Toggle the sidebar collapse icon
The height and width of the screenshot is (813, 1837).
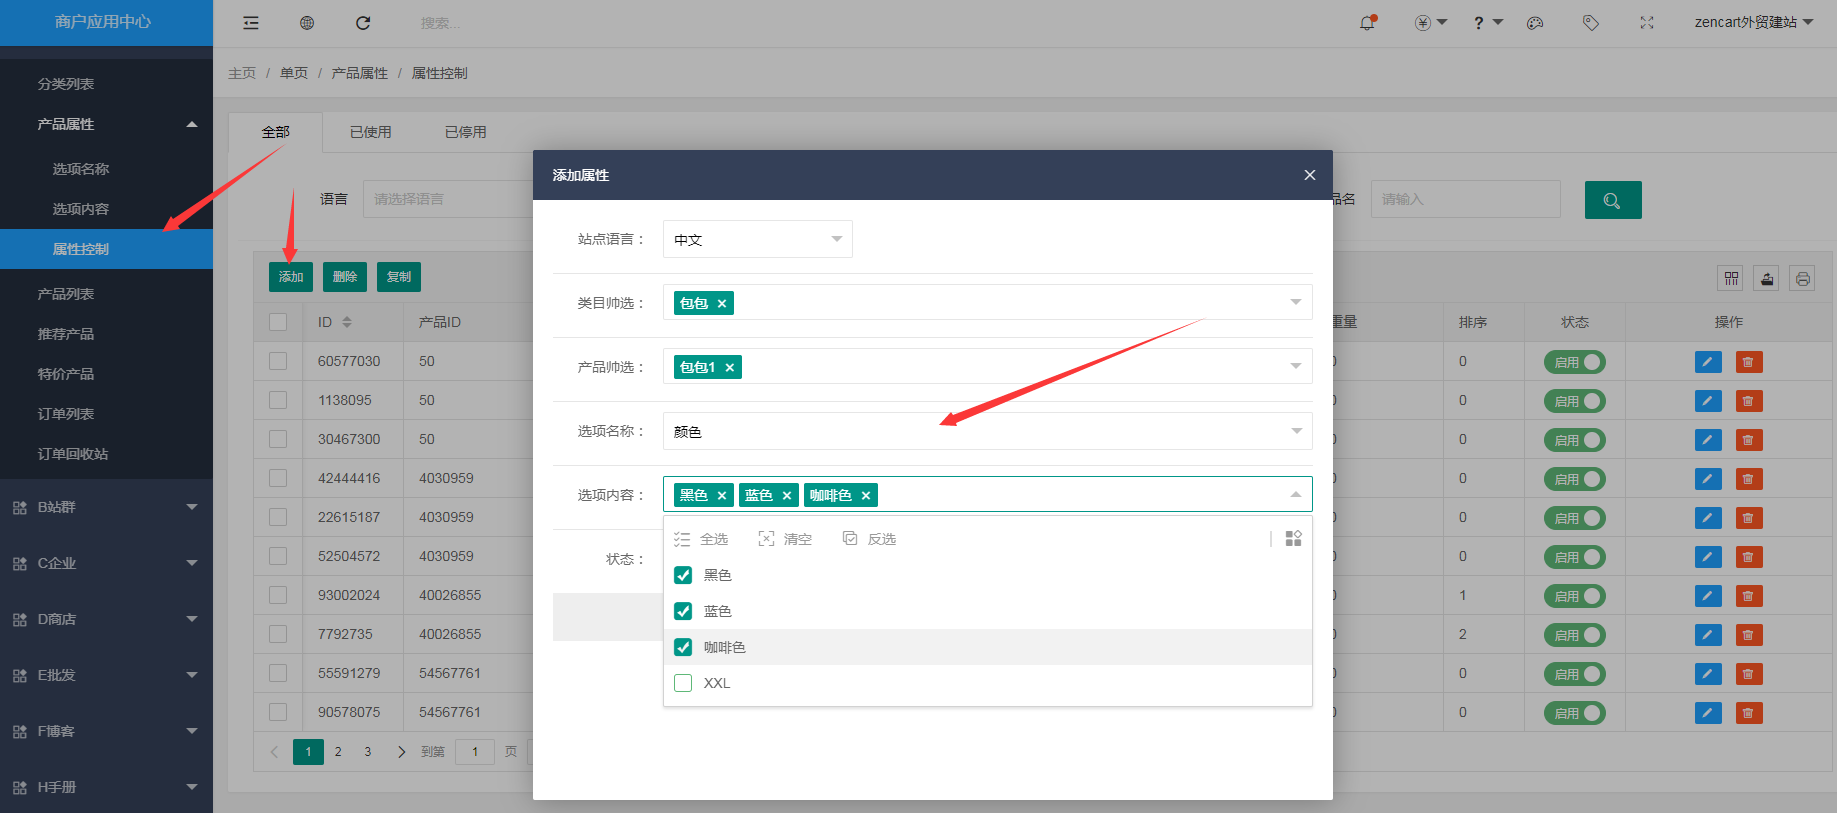click(x=251, y=23)
